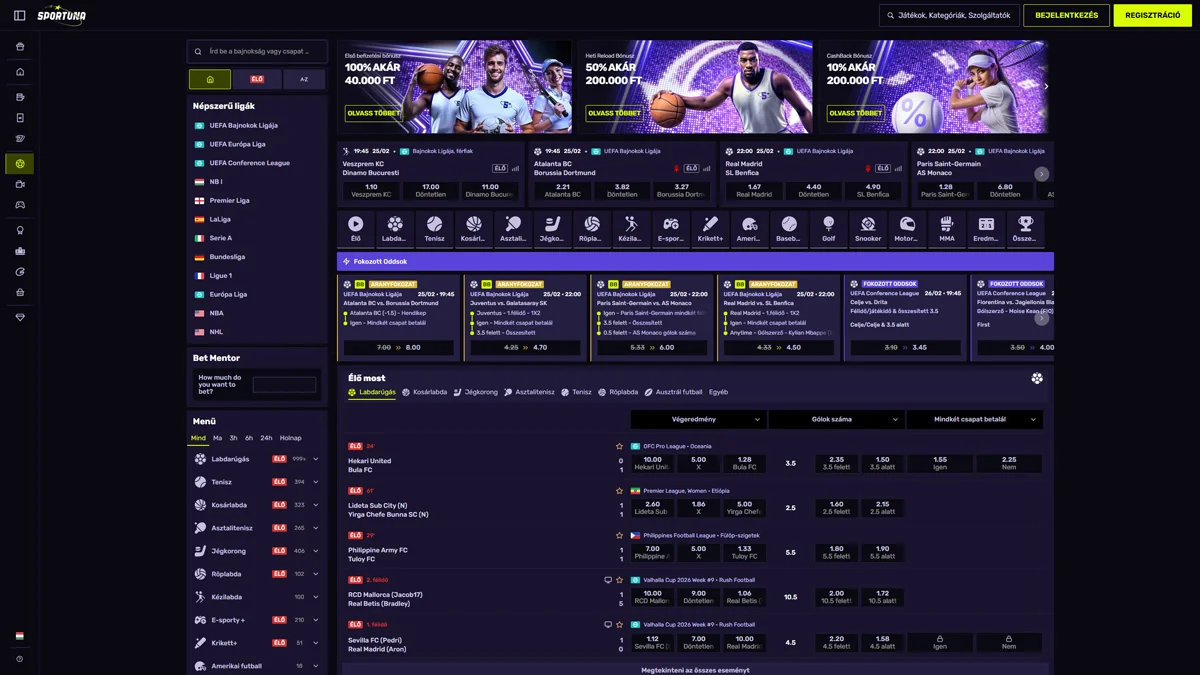Click the Regisztráció button

click(1153, 15)
